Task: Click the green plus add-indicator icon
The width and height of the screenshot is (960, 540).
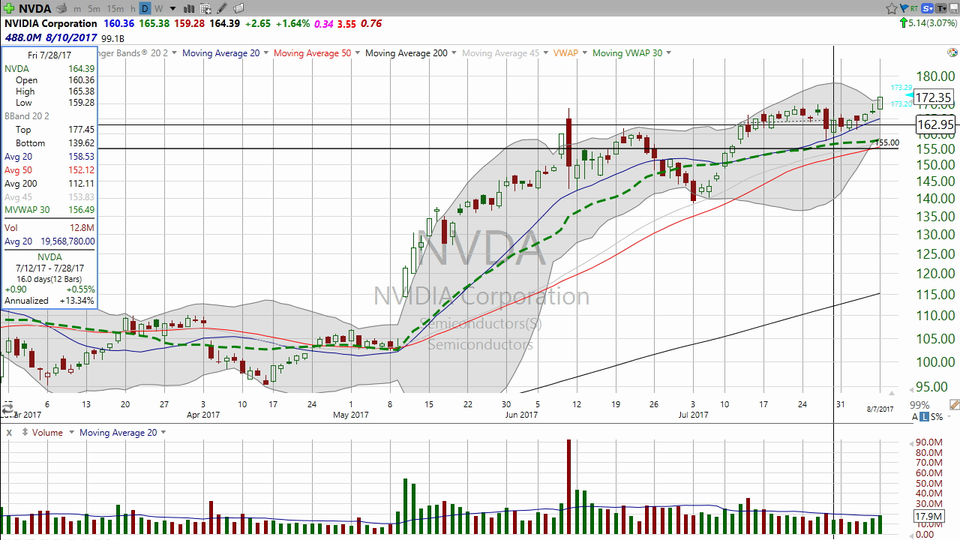Action: coord(9,9)
